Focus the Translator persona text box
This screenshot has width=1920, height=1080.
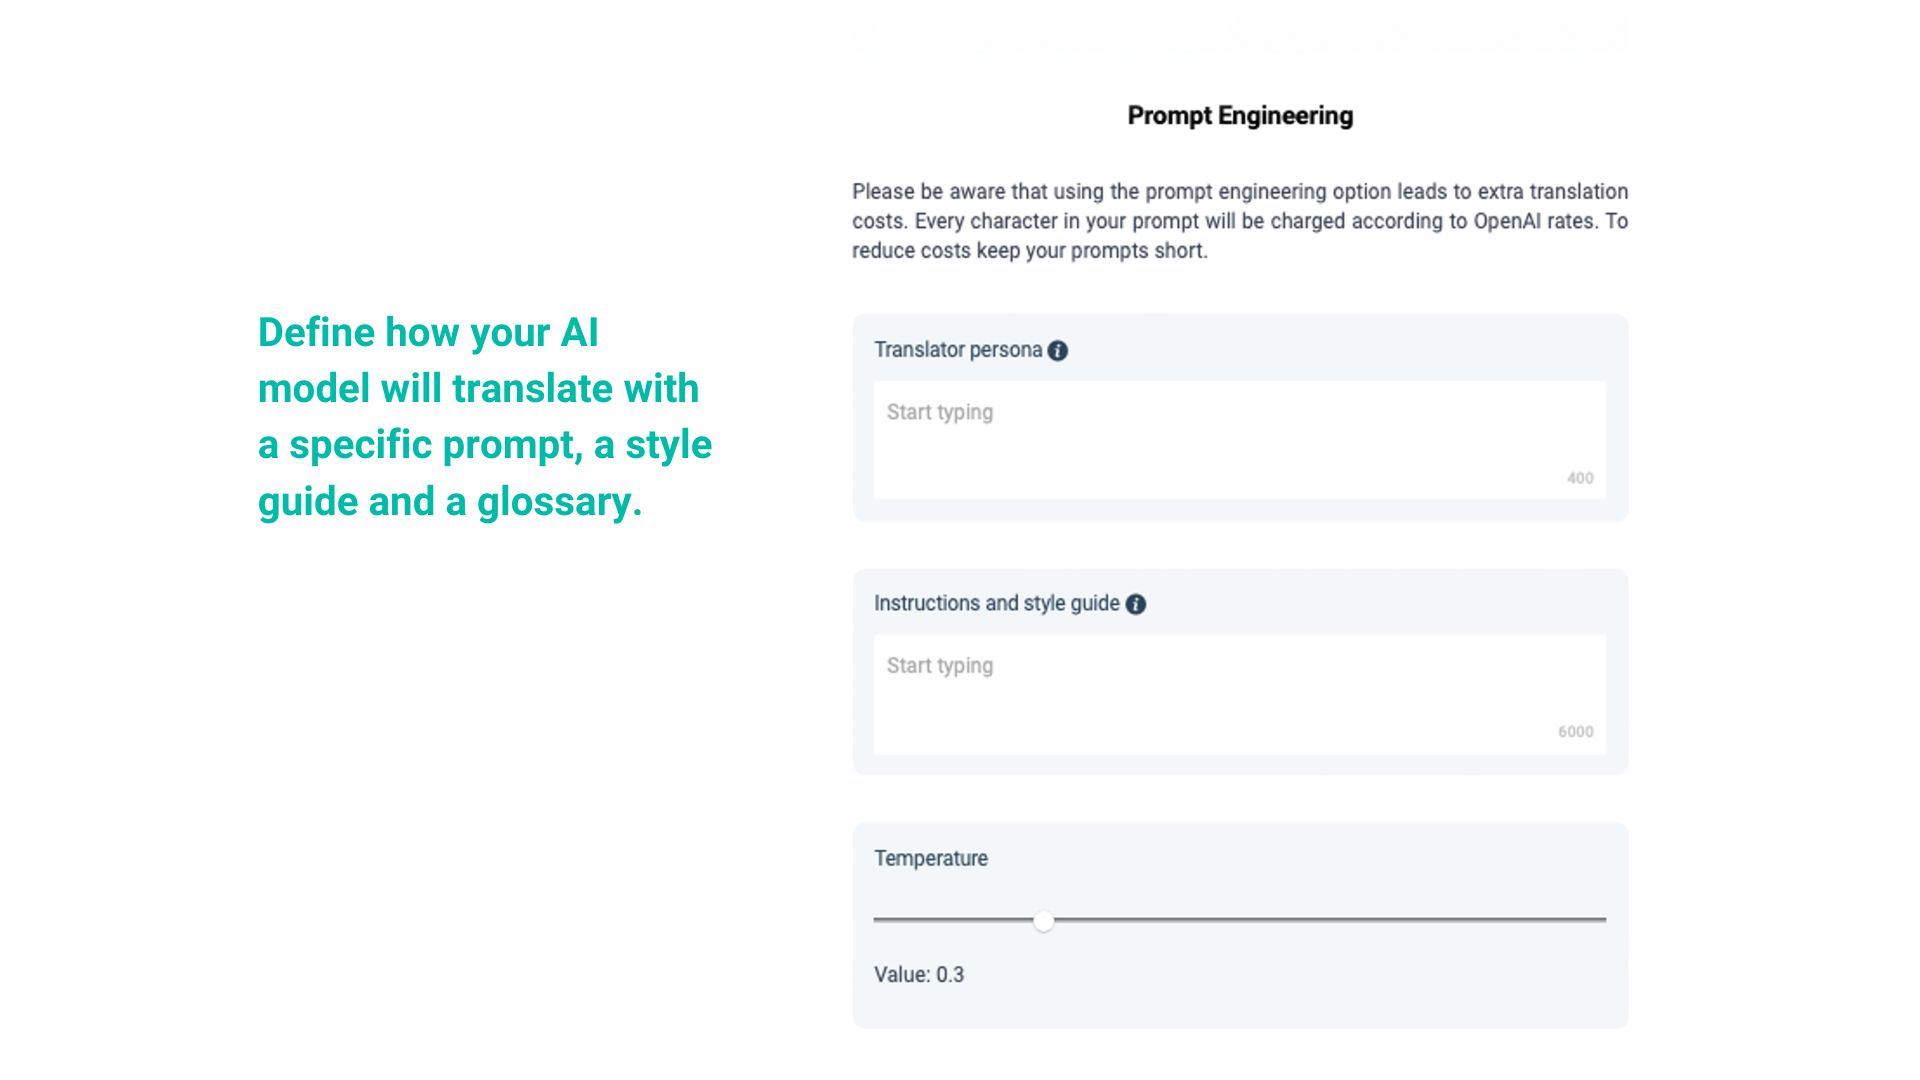click(1239, 440)
